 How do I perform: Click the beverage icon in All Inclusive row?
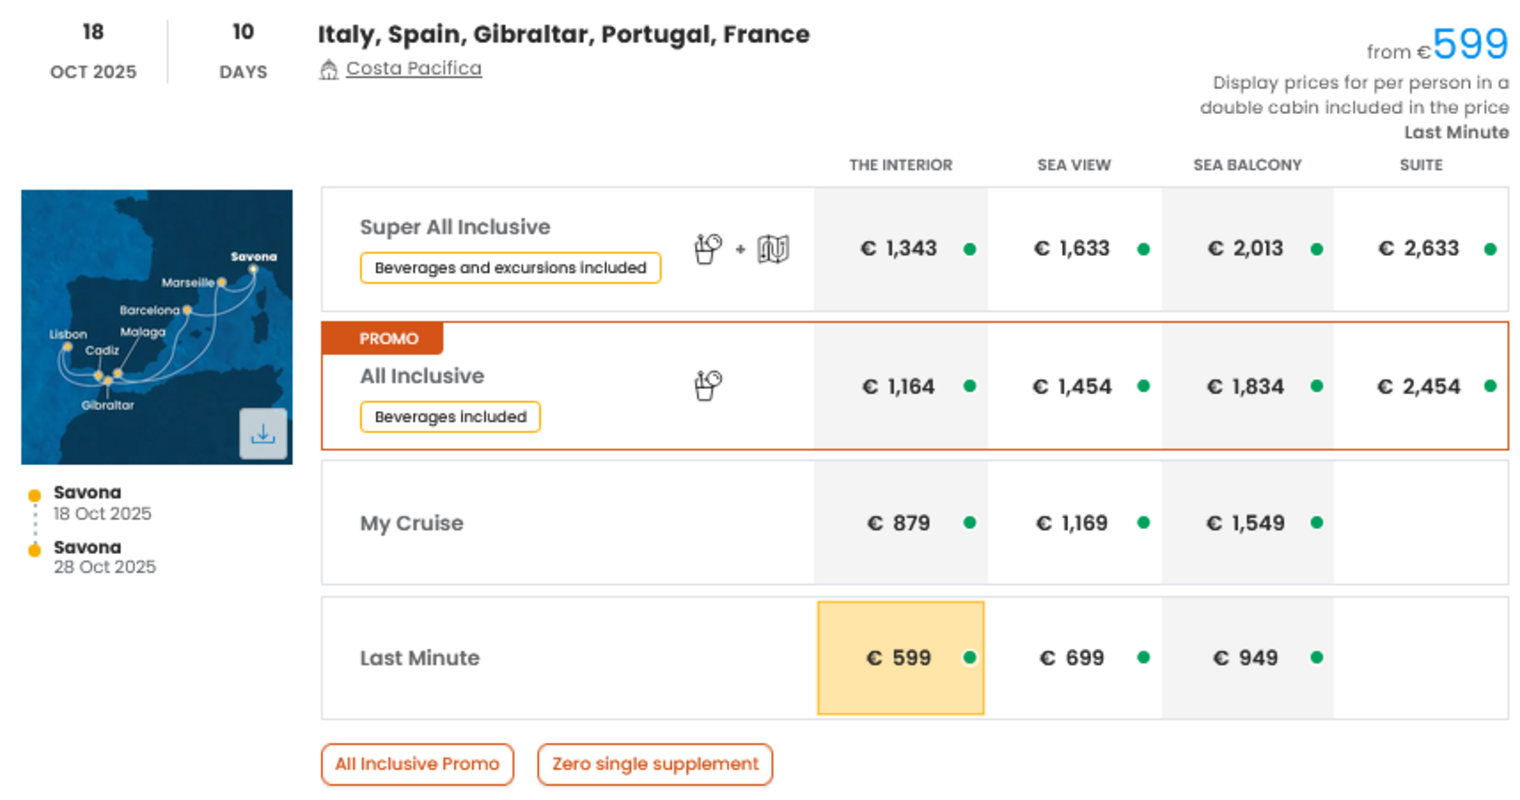pyautogui.click(x=708, y=385)
